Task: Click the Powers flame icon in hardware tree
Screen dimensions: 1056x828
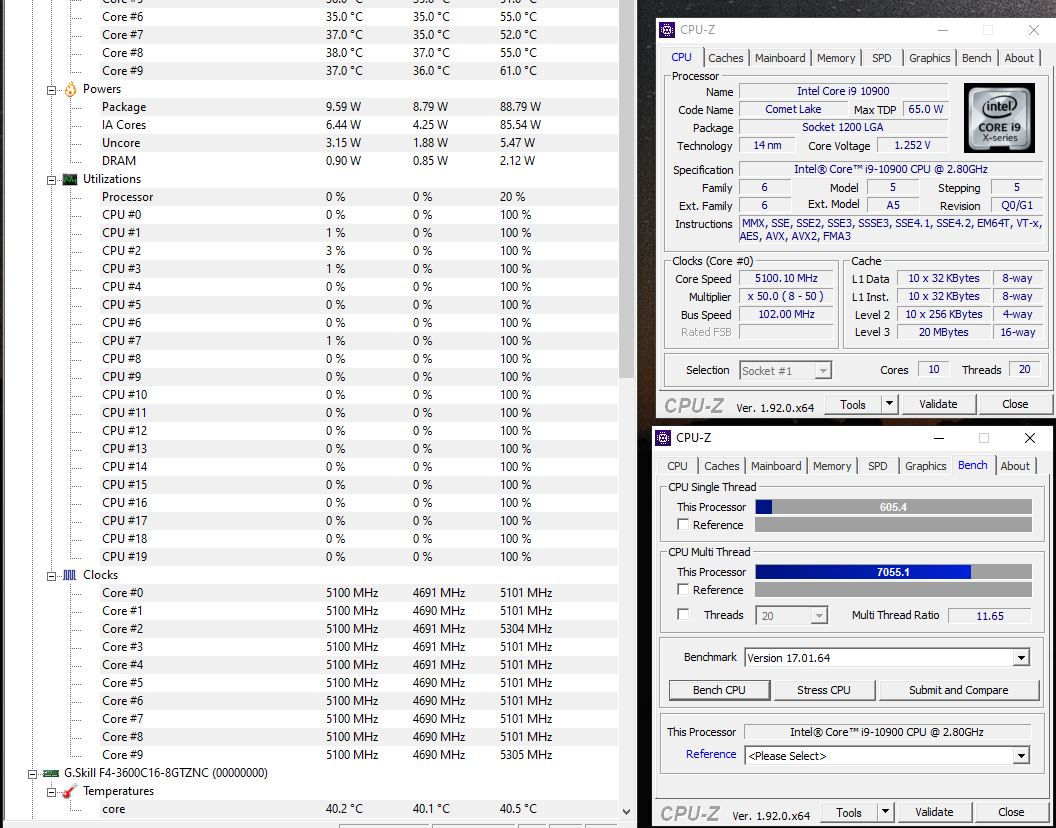Action: 71,89
